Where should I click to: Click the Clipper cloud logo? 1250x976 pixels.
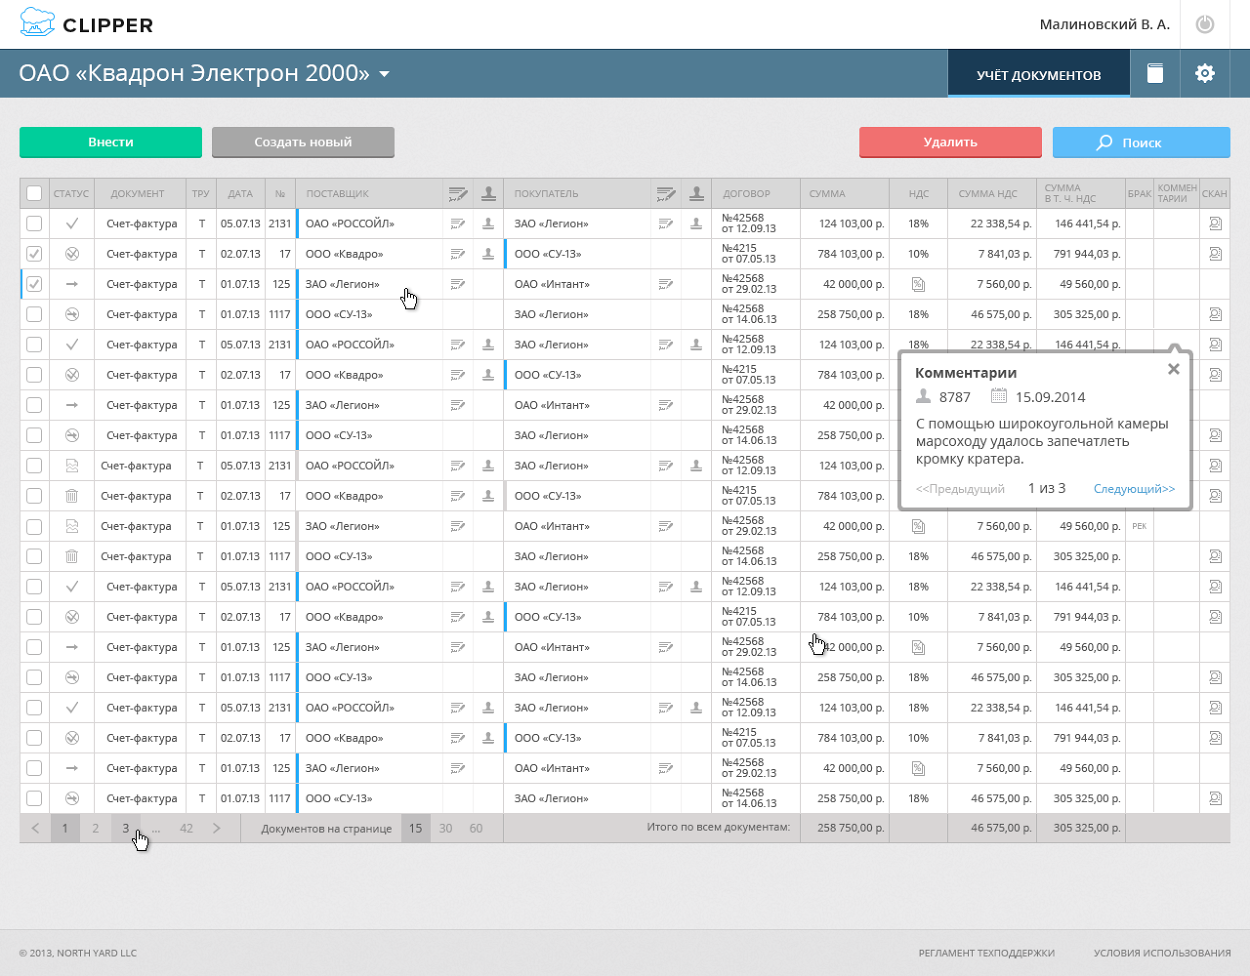click(38, 23)
